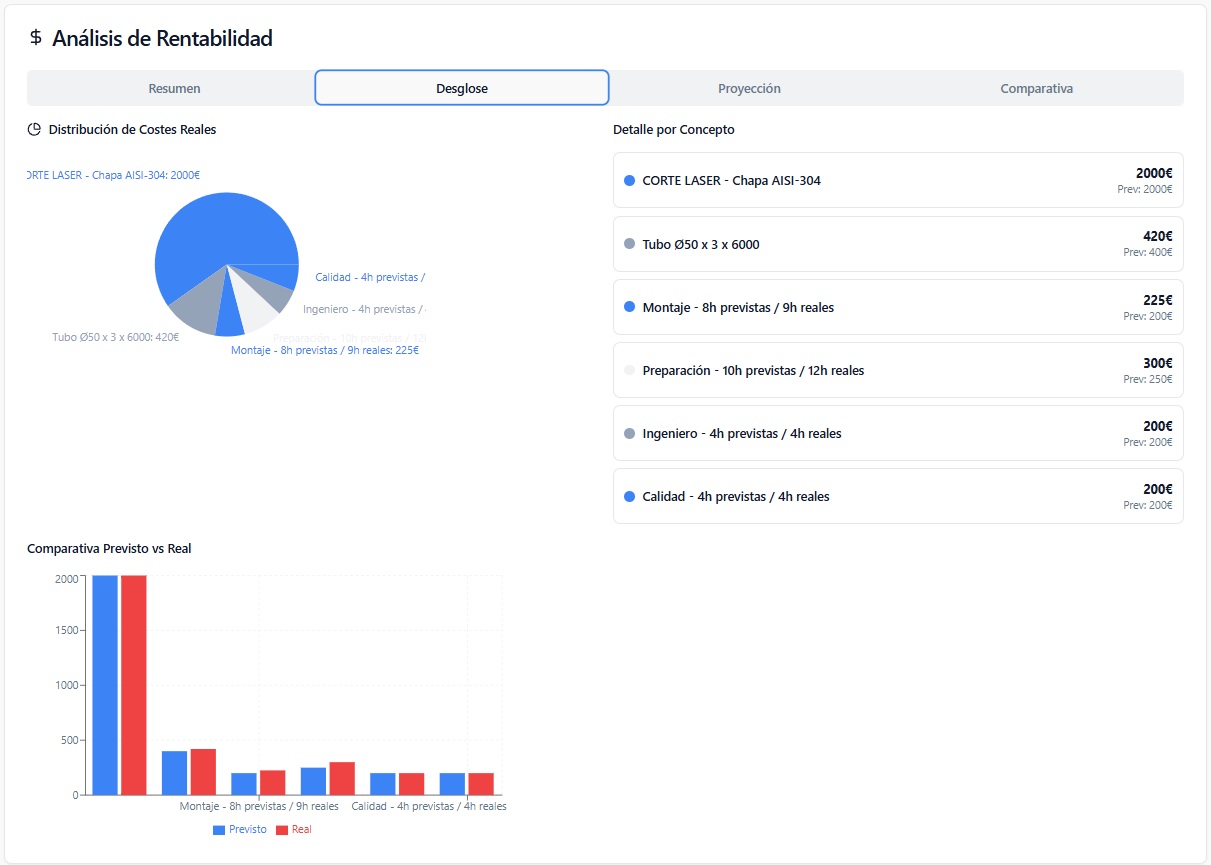Click the gray dot next to Tubo Ø50 row
This screenshot has width=1211, height=865.
click(x=629, y=244)
